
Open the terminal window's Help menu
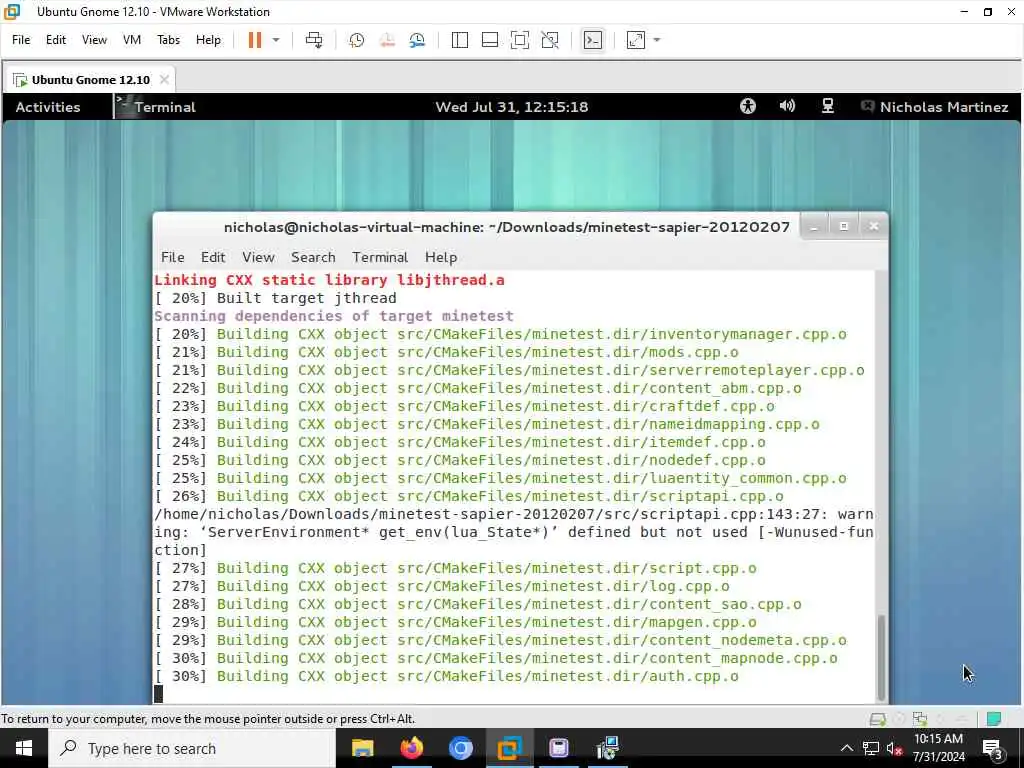click(441, 257)
